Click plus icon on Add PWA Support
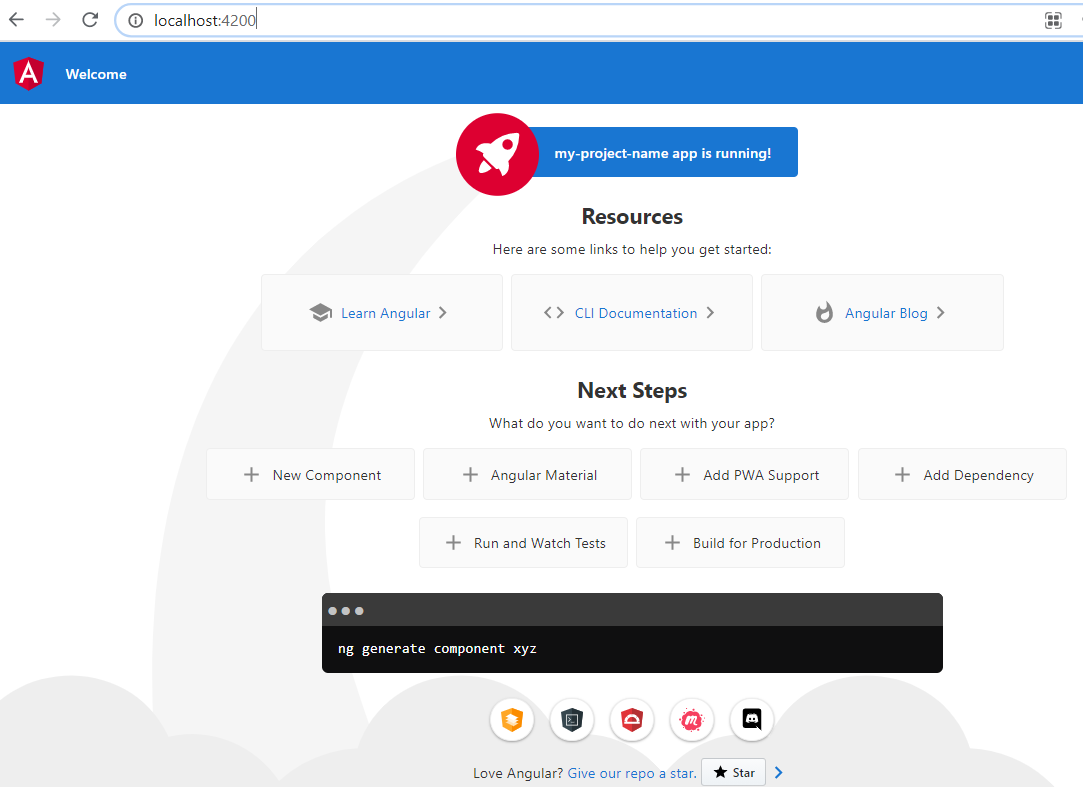1083x787 pixels. coord(682,475)
